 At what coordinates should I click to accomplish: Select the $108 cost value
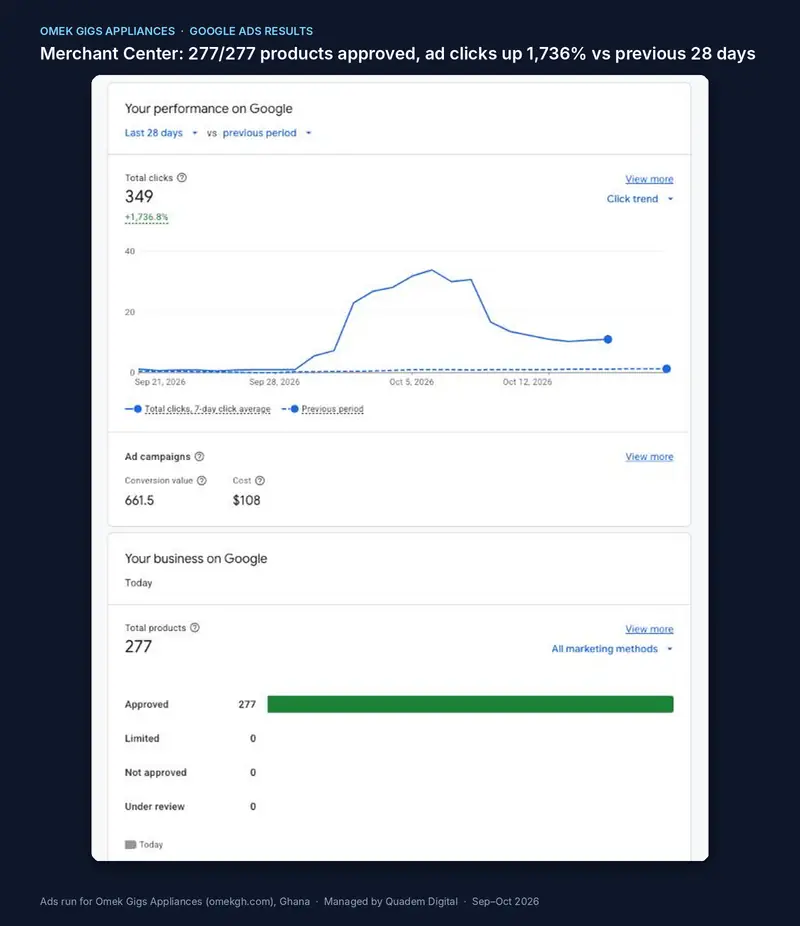[x=246, y=501]
